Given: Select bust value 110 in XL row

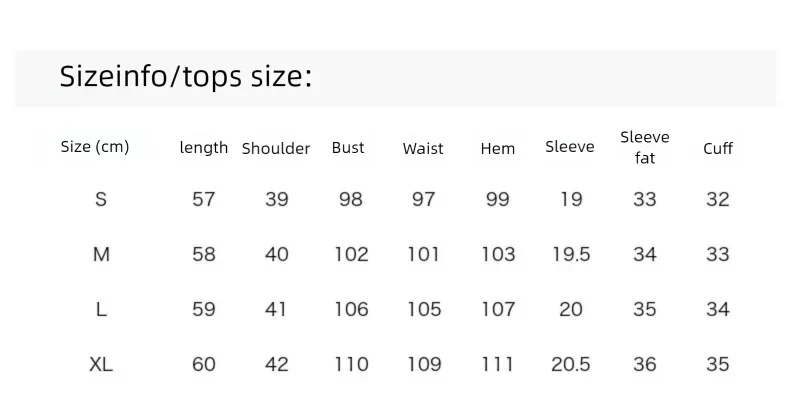Looking at the screenshot, I should click(x=351, y=364).
